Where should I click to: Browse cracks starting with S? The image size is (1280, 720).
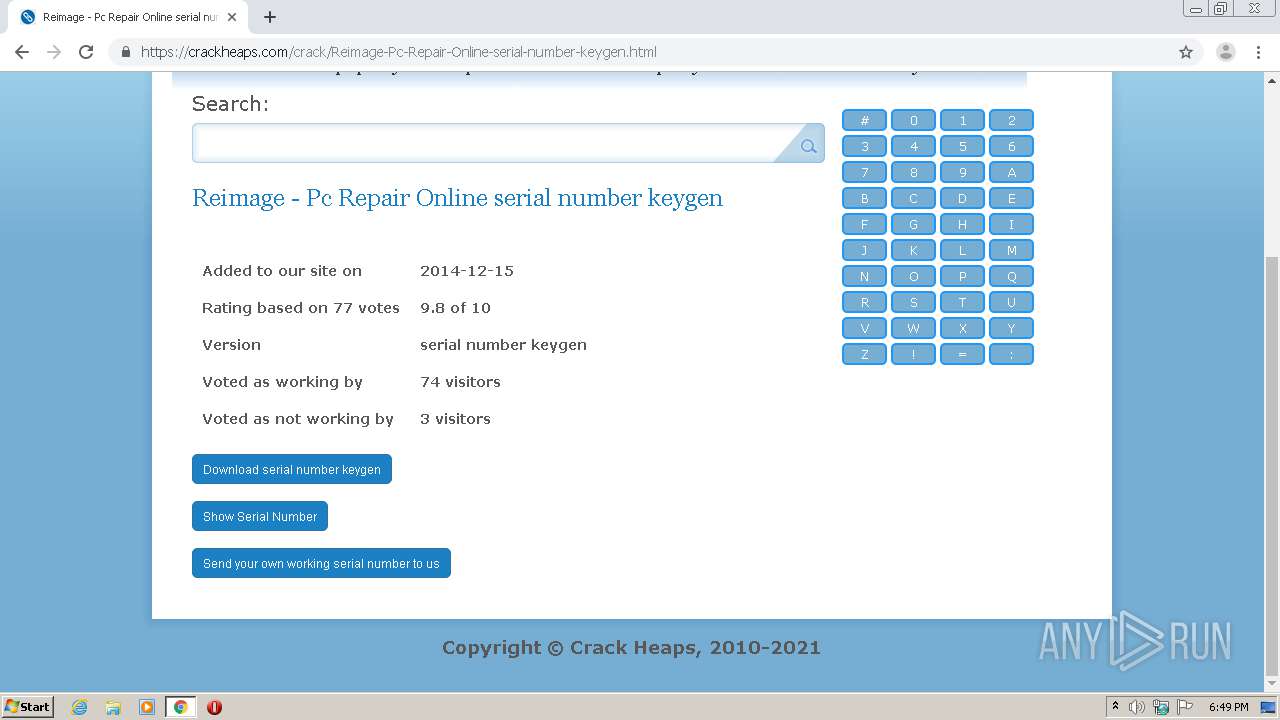coord(913,302)
